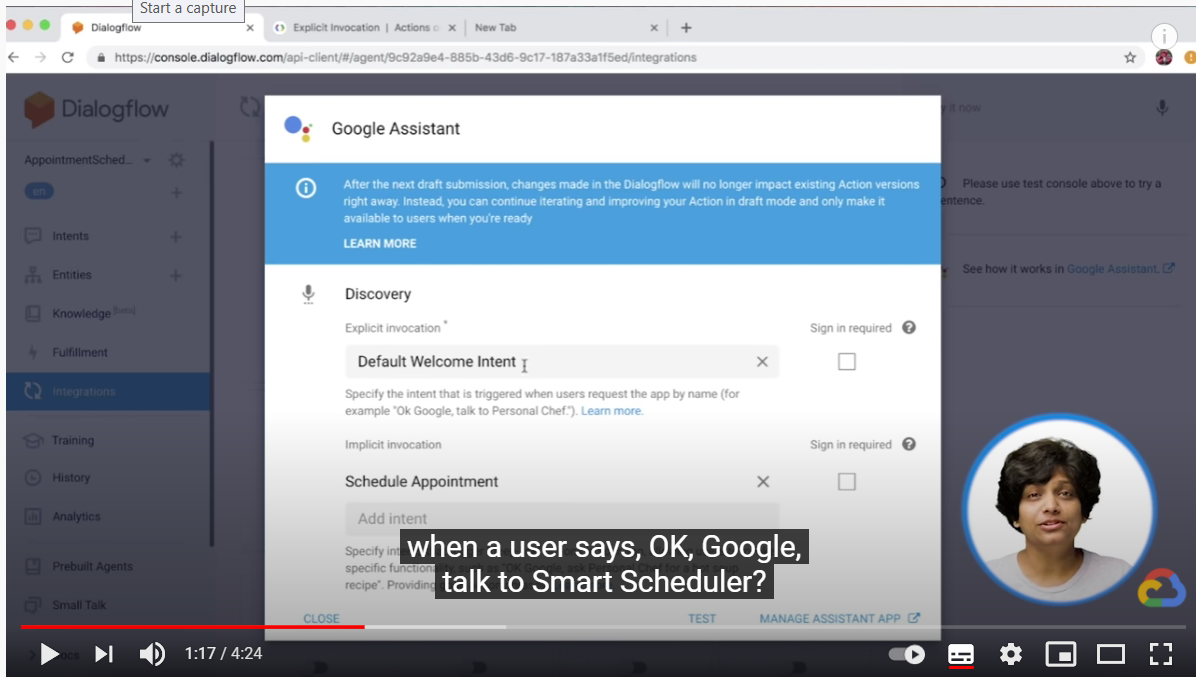Screen dimensions: 1196x677
Task: Add a new intent with plus icon
Action: point(176,236)
